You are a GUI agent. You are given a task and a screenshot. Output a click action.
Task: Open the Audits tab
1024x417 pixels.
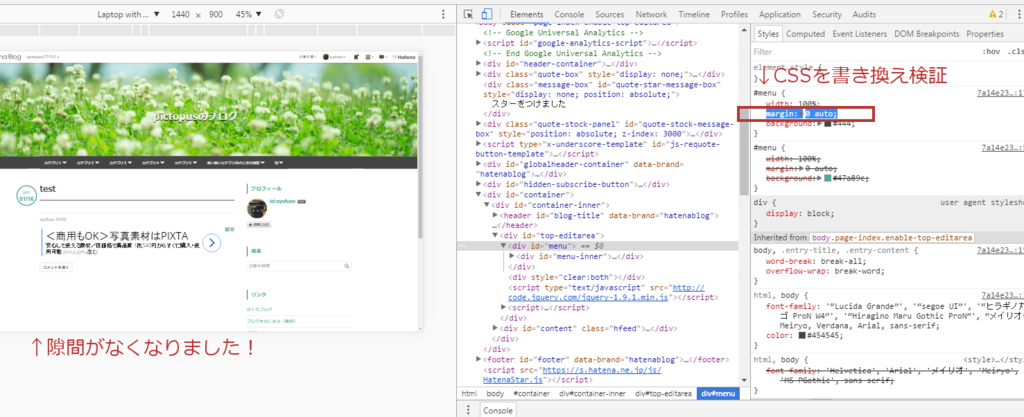click(x=864, y=14)
